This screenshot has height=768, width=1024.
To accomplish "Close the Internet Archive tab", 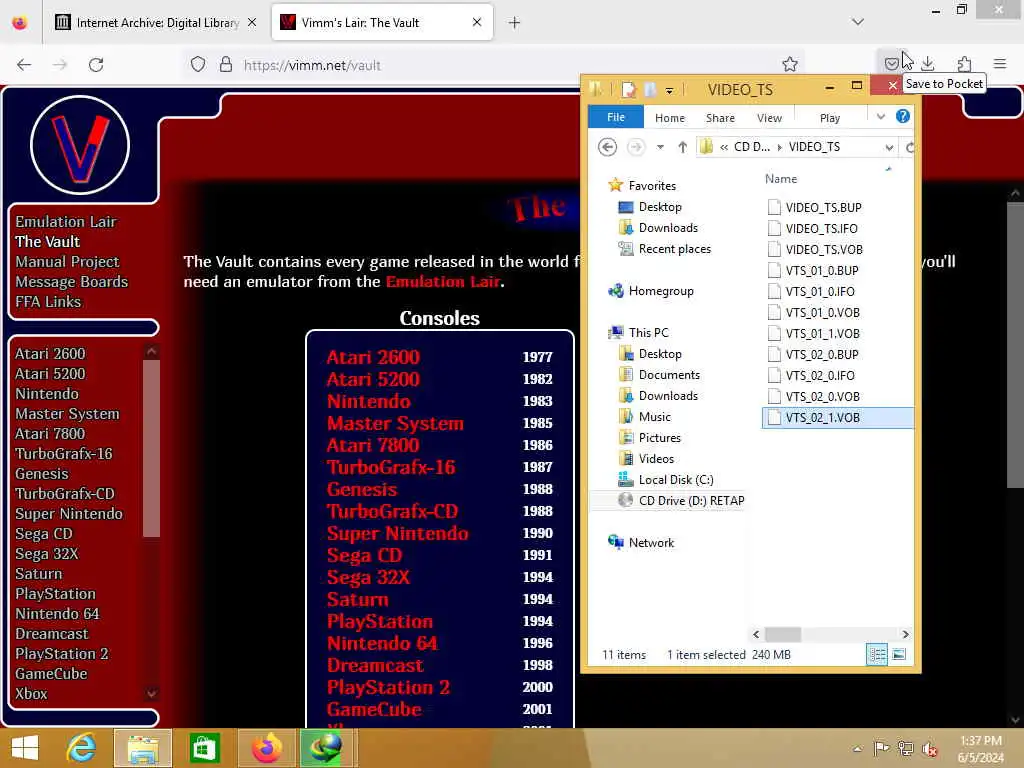I will point(252,22).
